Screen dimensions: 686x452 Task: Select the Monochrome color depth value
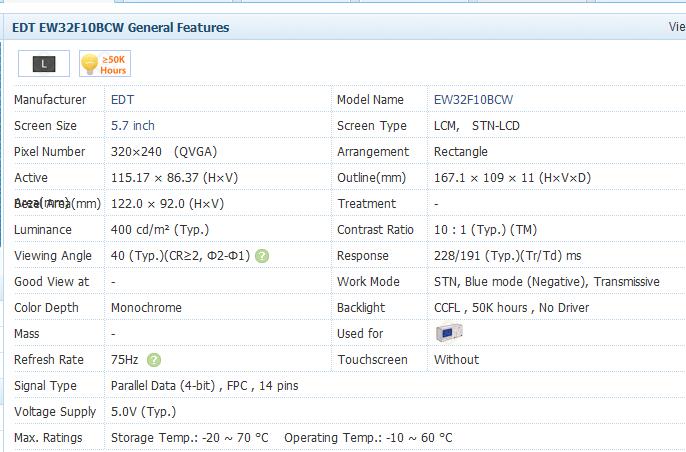pyautogui.click(x=146, y=308)
